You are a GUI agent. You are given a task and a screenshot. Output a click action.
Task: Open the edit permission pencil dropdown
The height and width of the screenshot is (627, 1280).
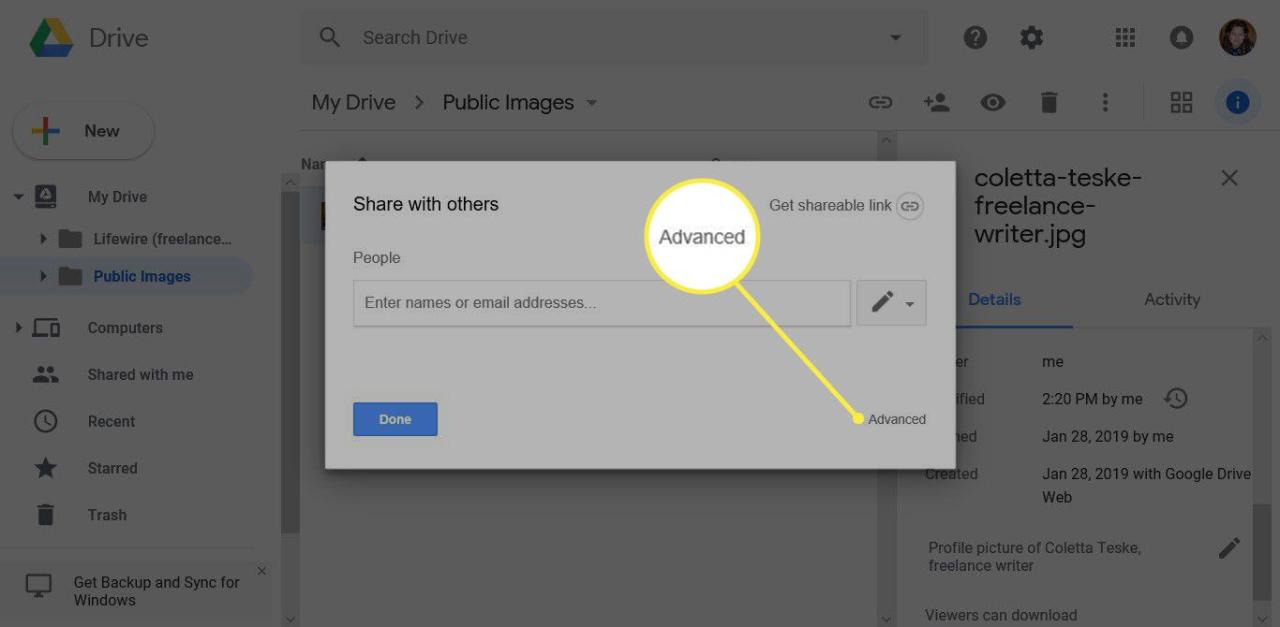point(892,302)
